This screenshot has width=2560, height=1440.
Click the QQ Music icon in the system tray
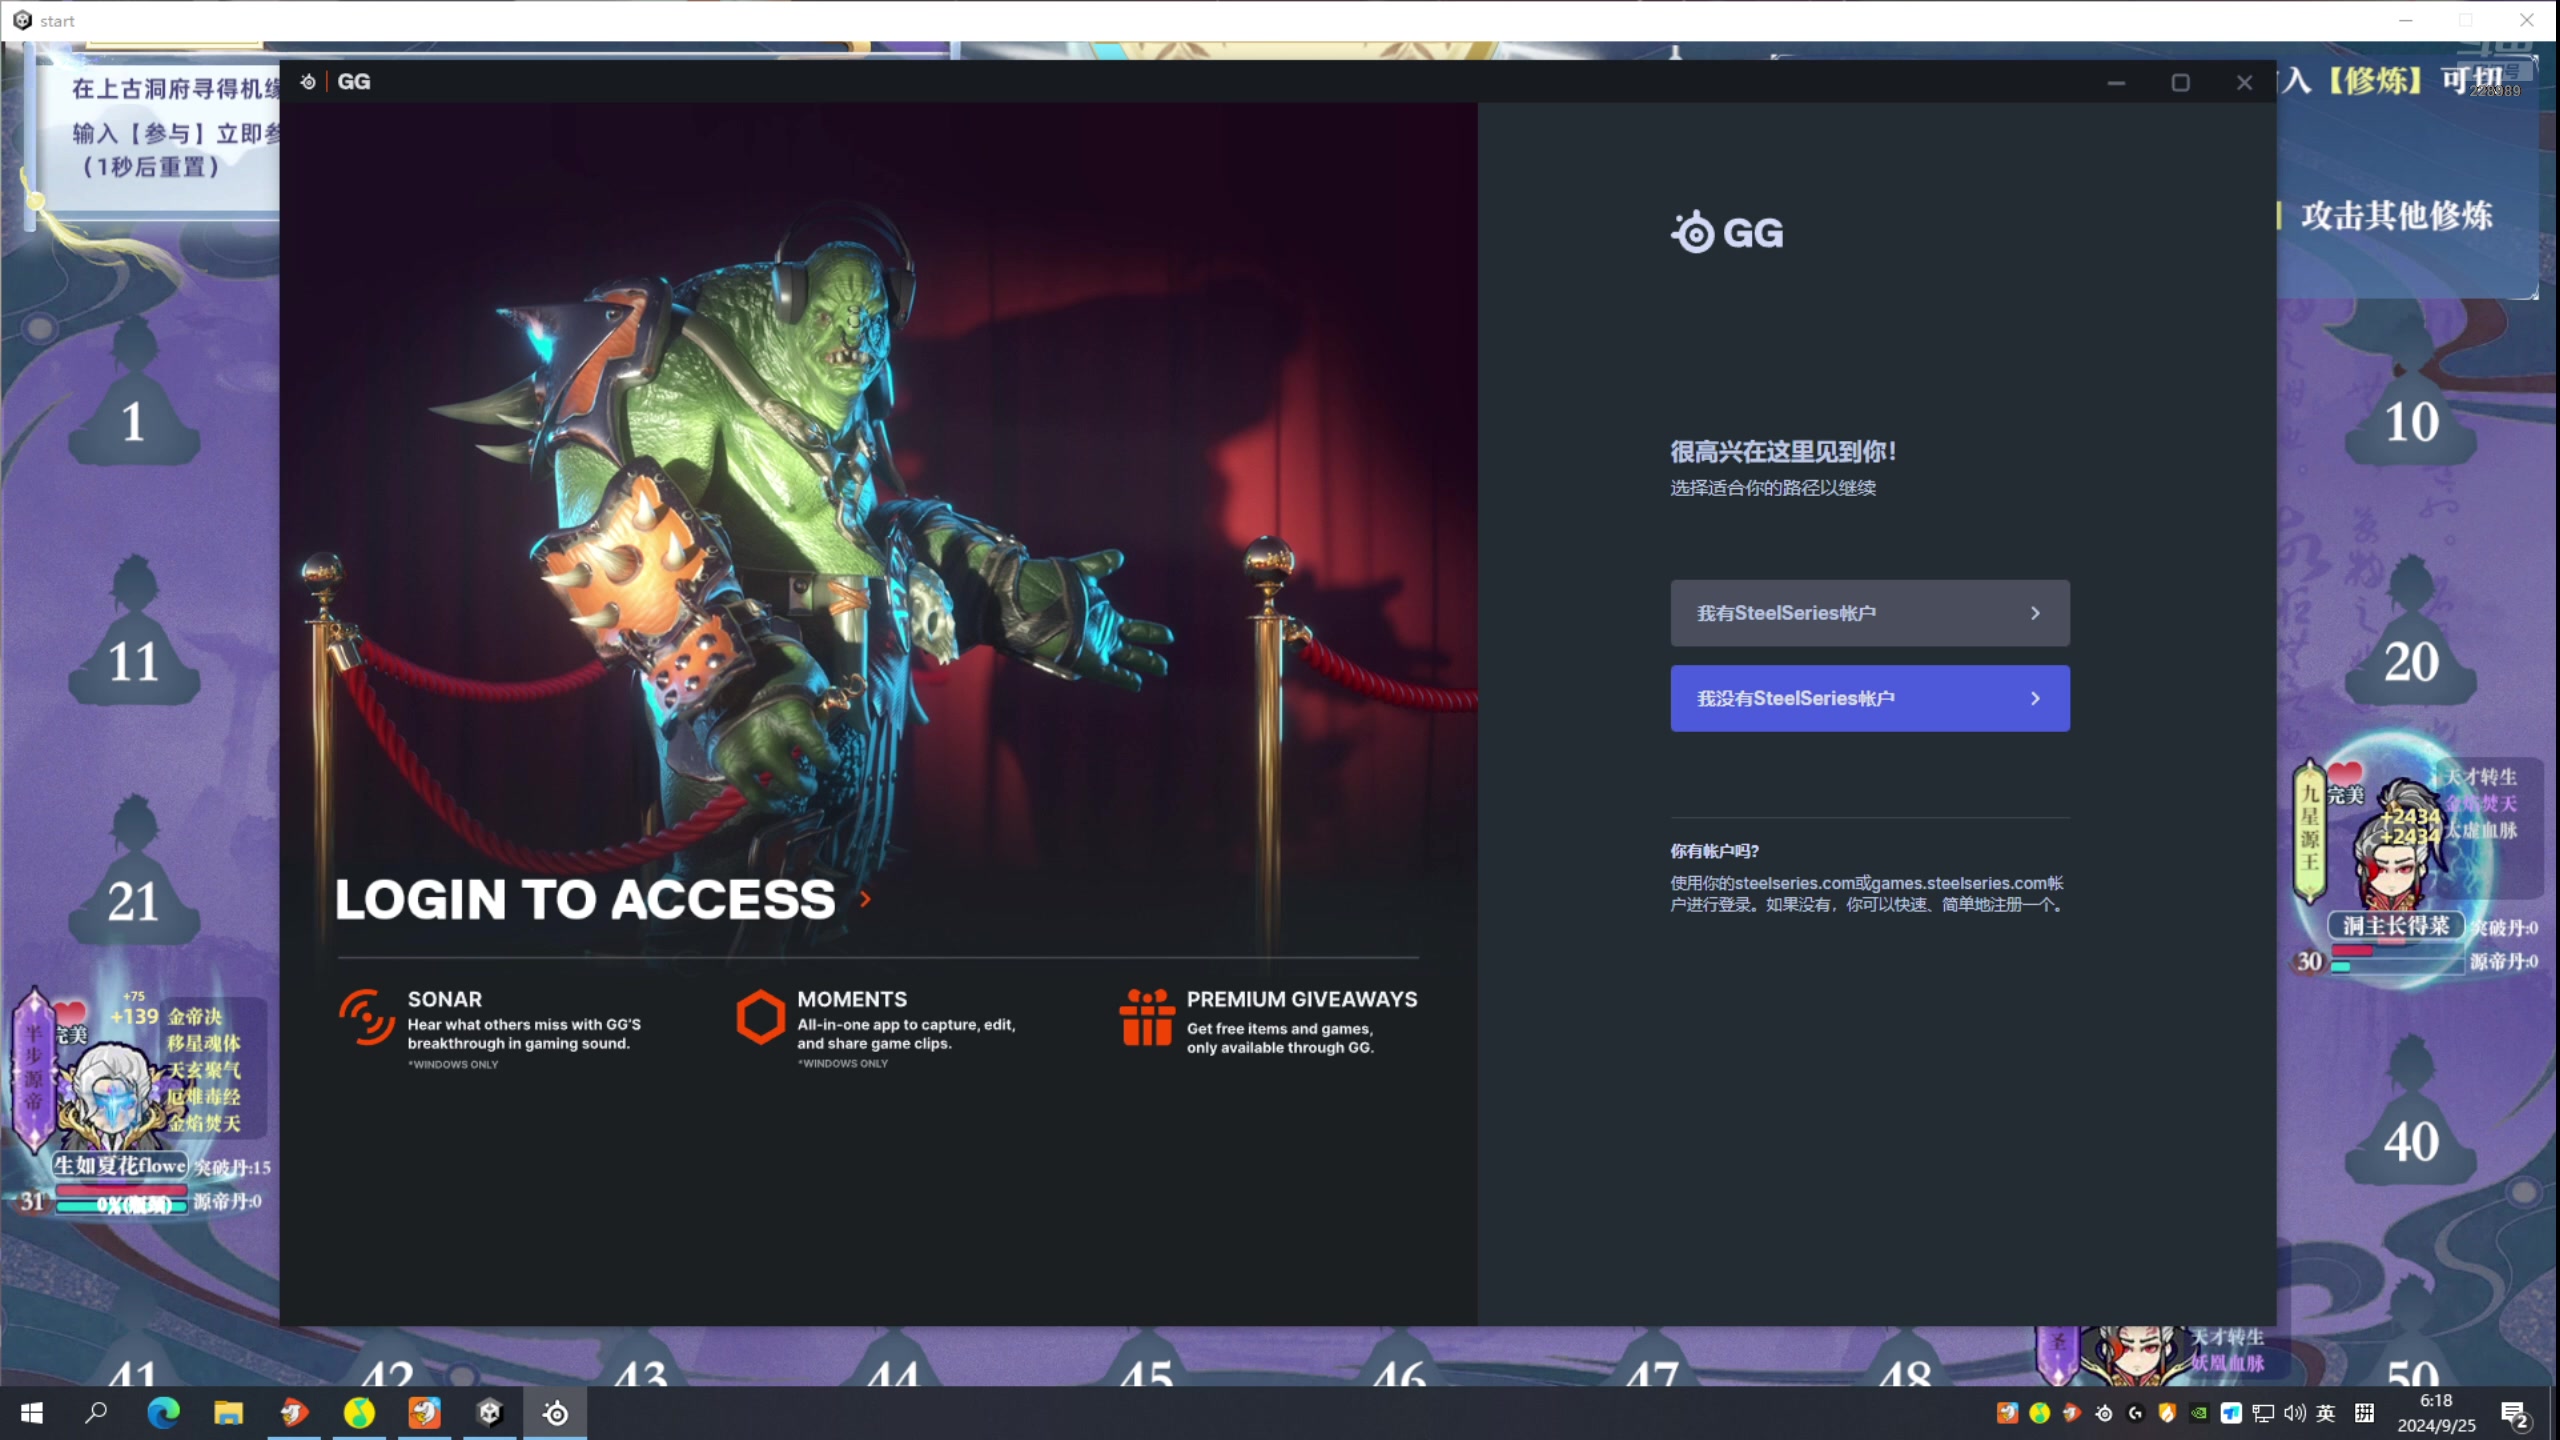point(2039,1413)
